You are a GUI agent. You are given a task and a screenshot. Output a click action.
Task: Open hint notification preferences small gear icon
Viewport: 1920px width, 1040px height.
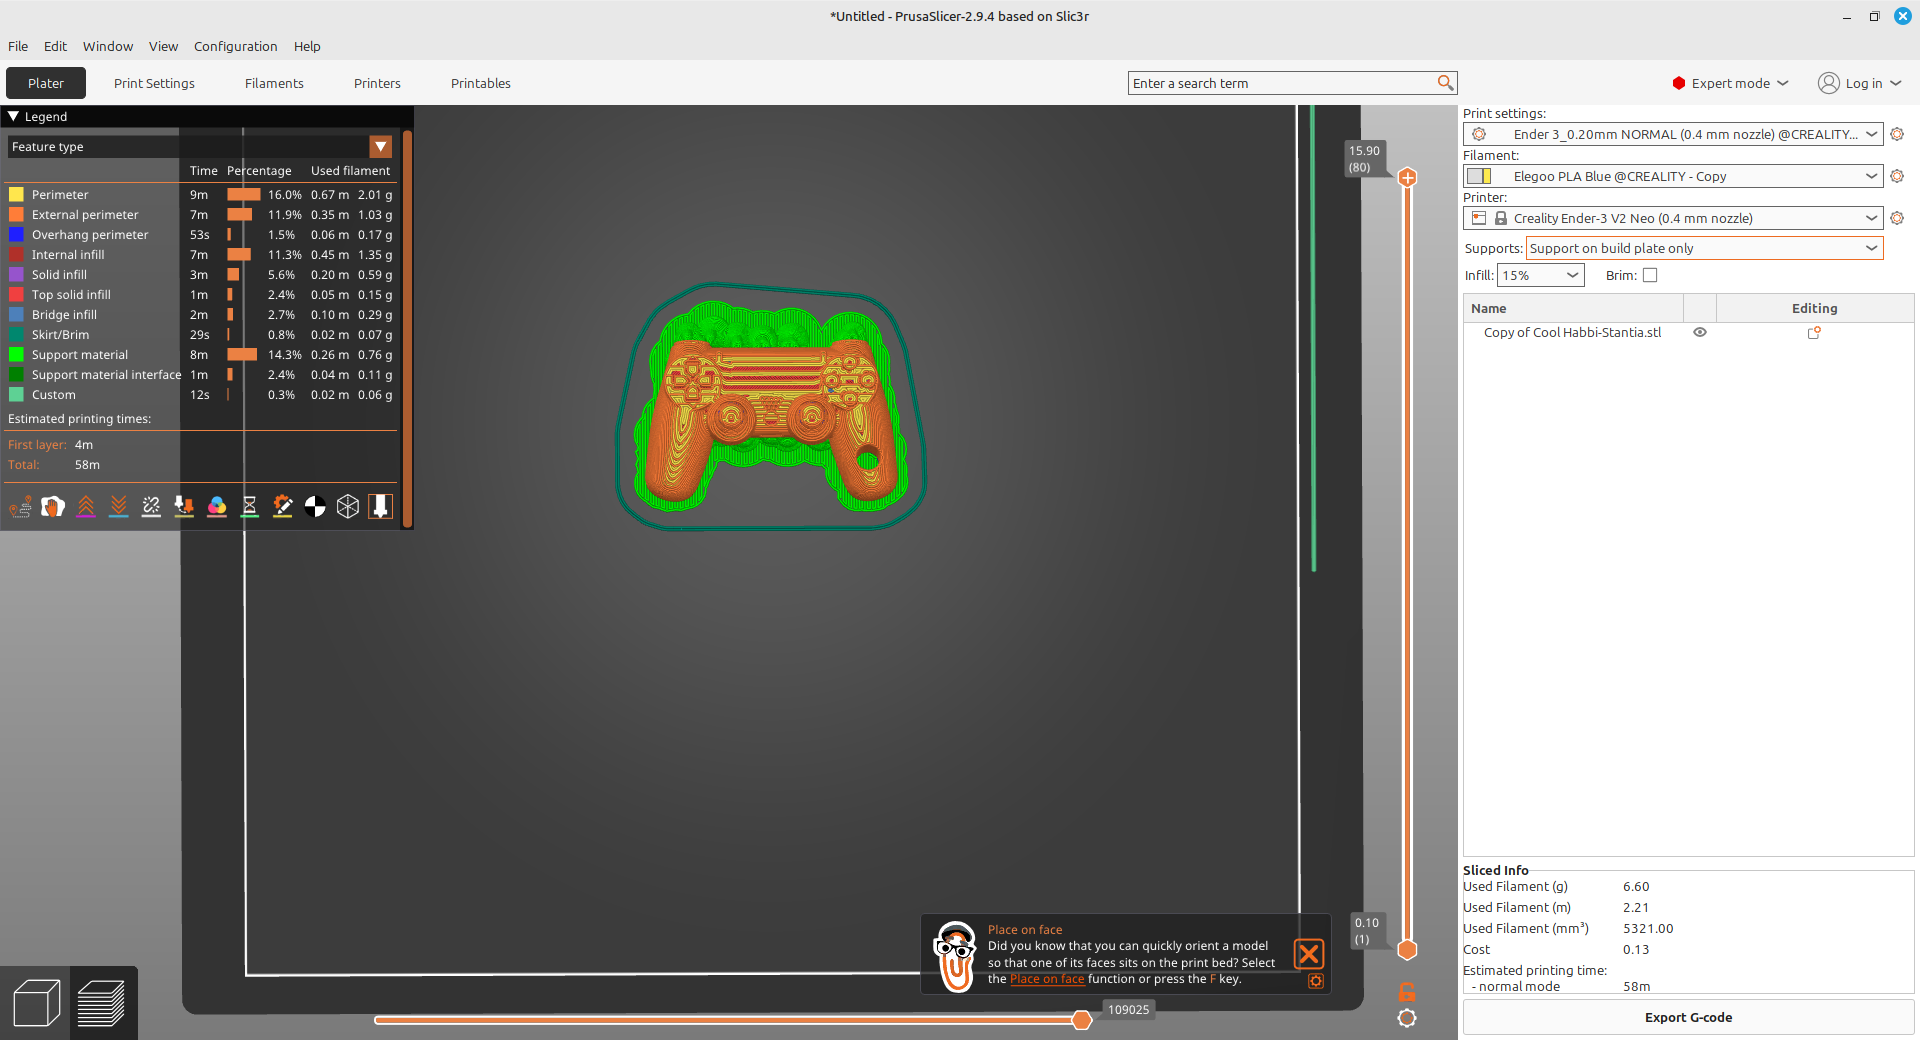click(x=1316, y=982)
